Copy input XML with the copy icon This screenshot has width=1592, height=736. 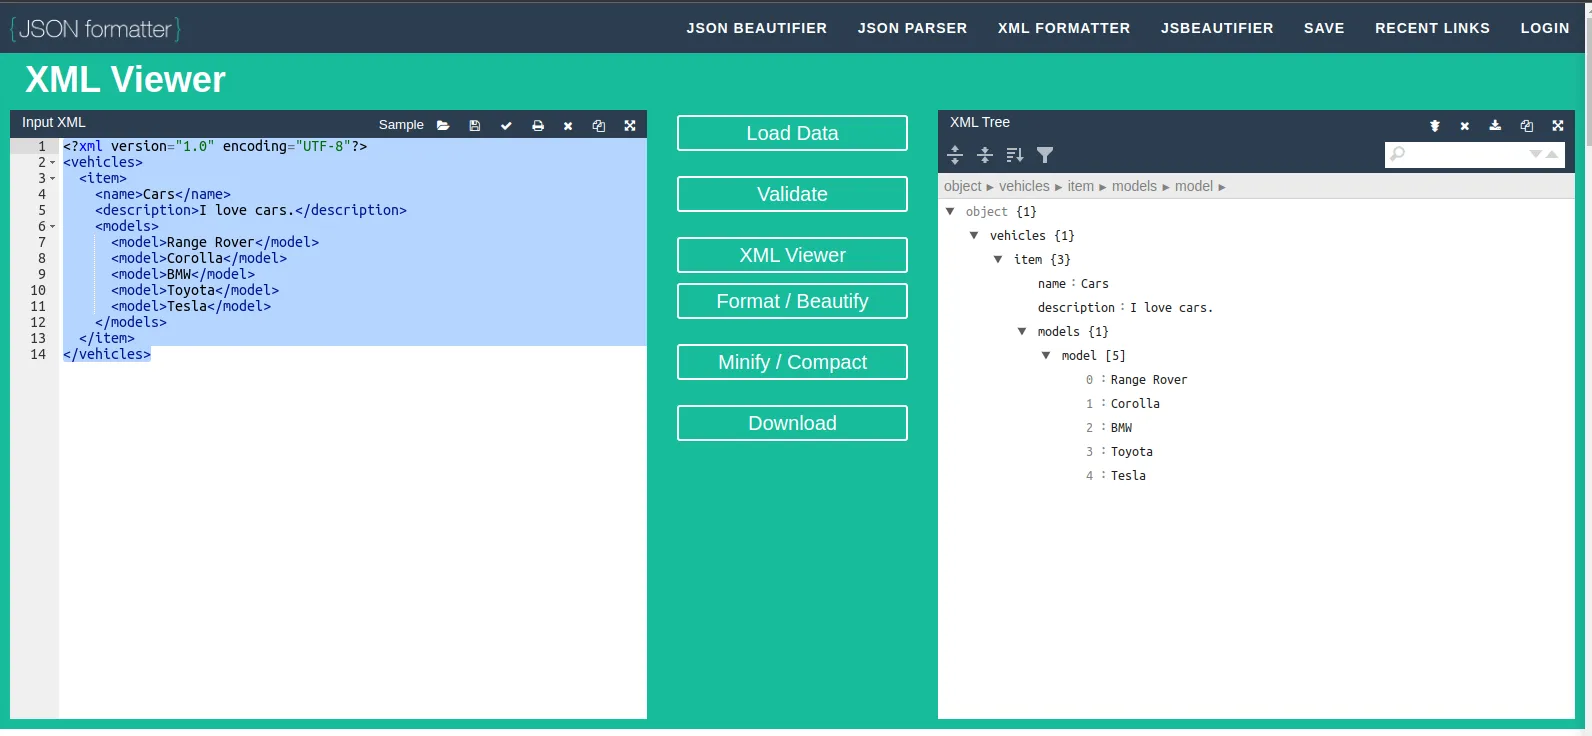click(599, 126)
